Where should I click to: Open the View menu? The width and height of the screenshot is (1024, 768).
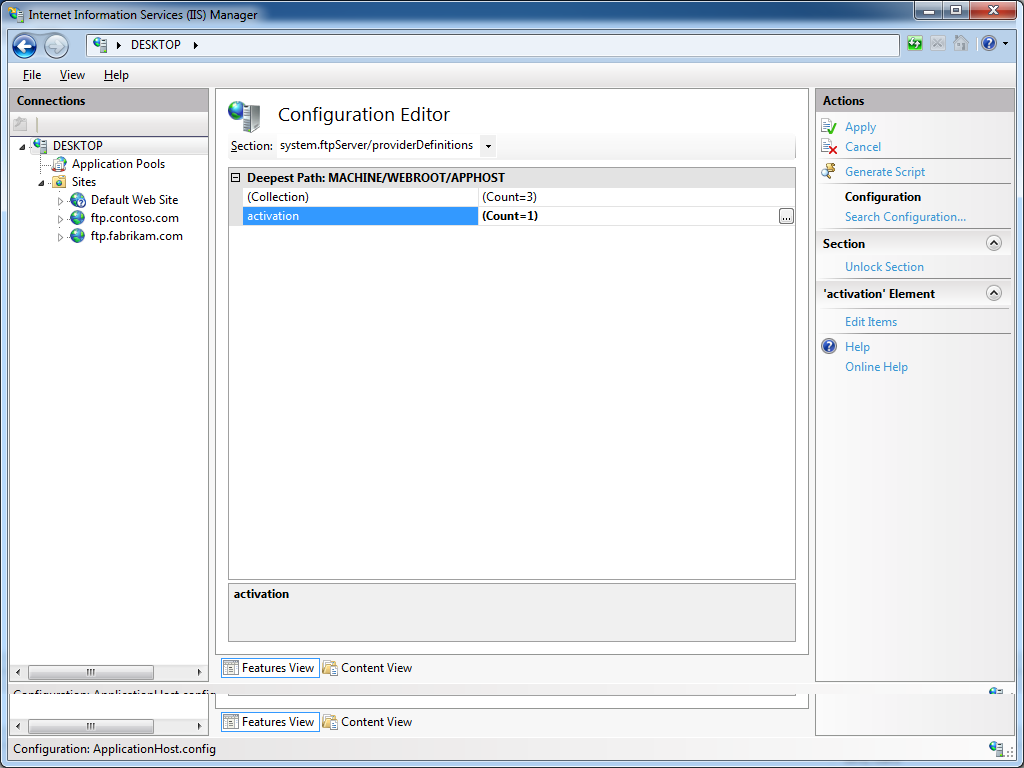tap(72, 75)
